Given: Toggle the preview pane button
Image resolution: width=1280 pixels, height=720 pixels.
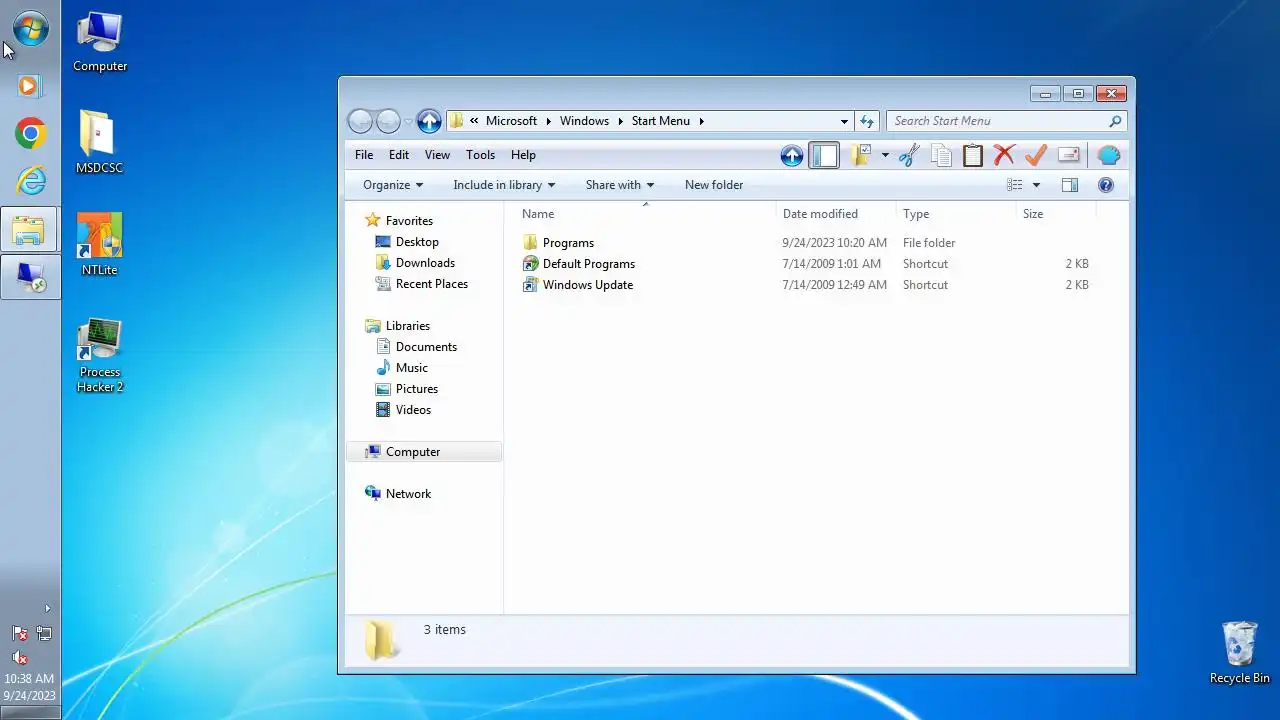Looking at the screenshot, I should point(1070,185).
